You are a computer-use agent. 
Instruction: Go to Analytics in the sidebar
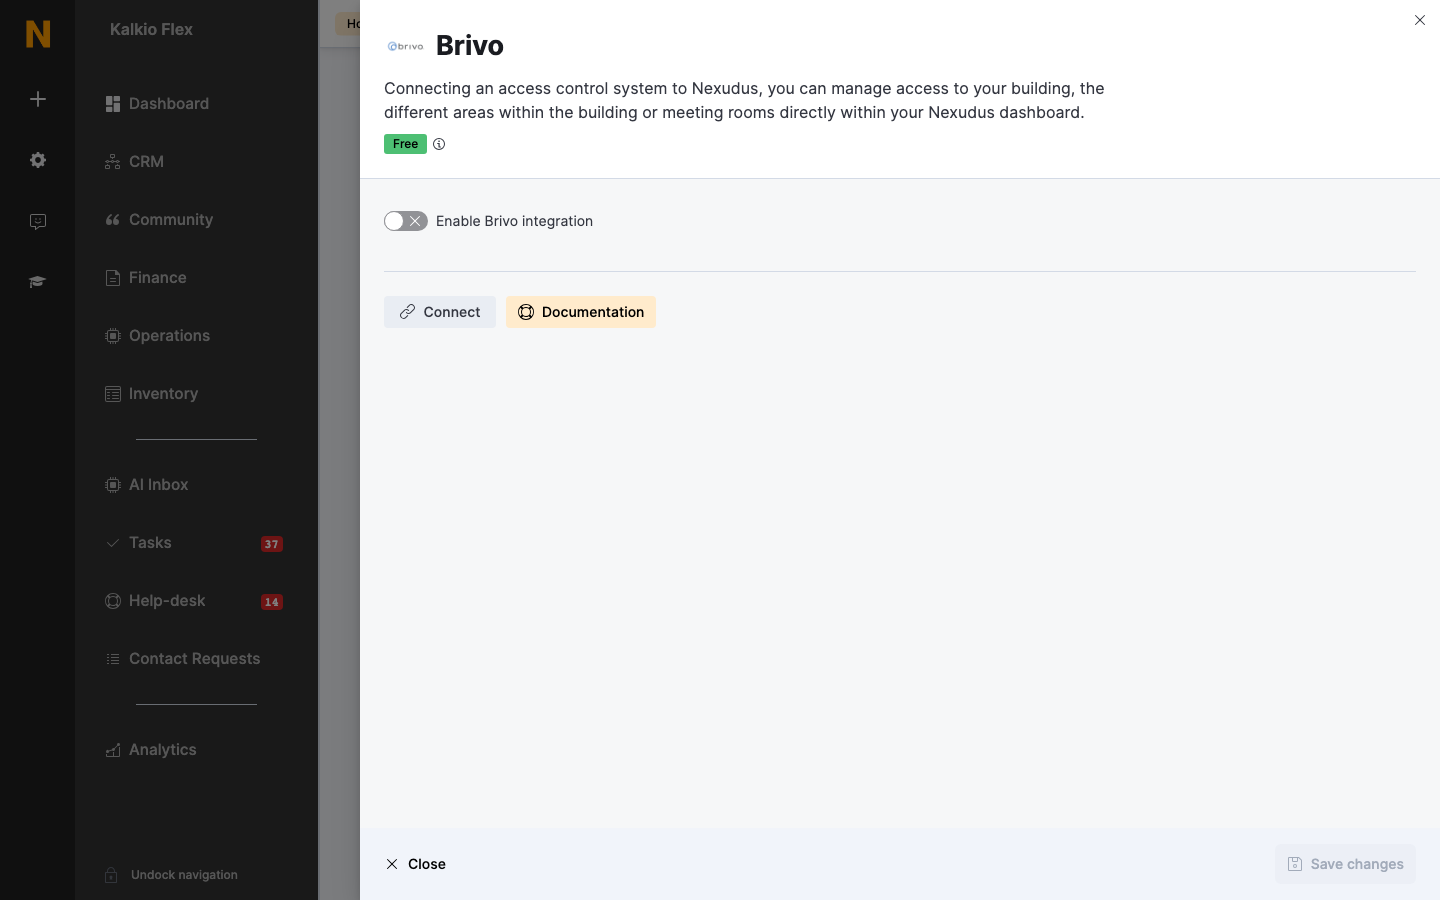tap(150, 750)
